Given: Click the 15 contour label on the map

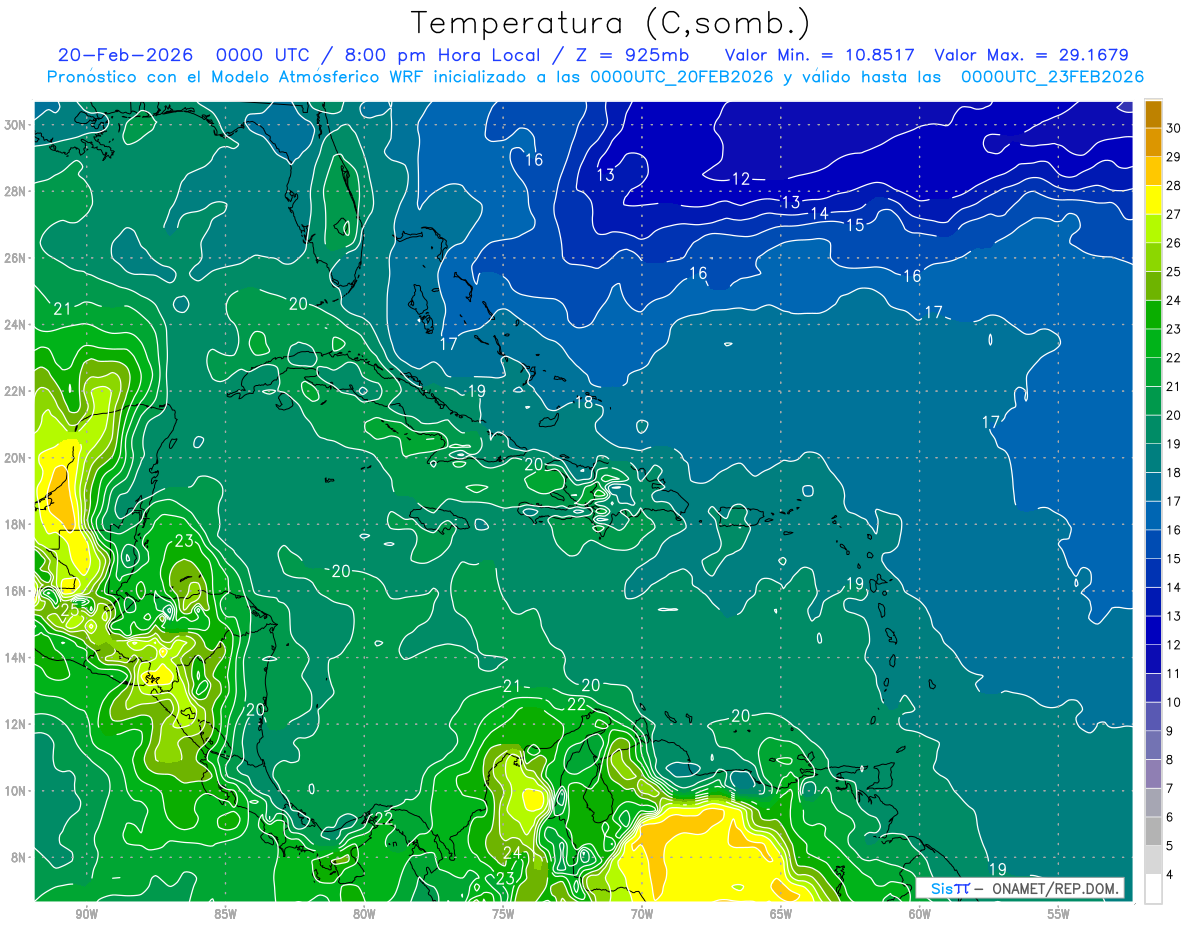Looking at the screenshot, I should coord(855,226).
